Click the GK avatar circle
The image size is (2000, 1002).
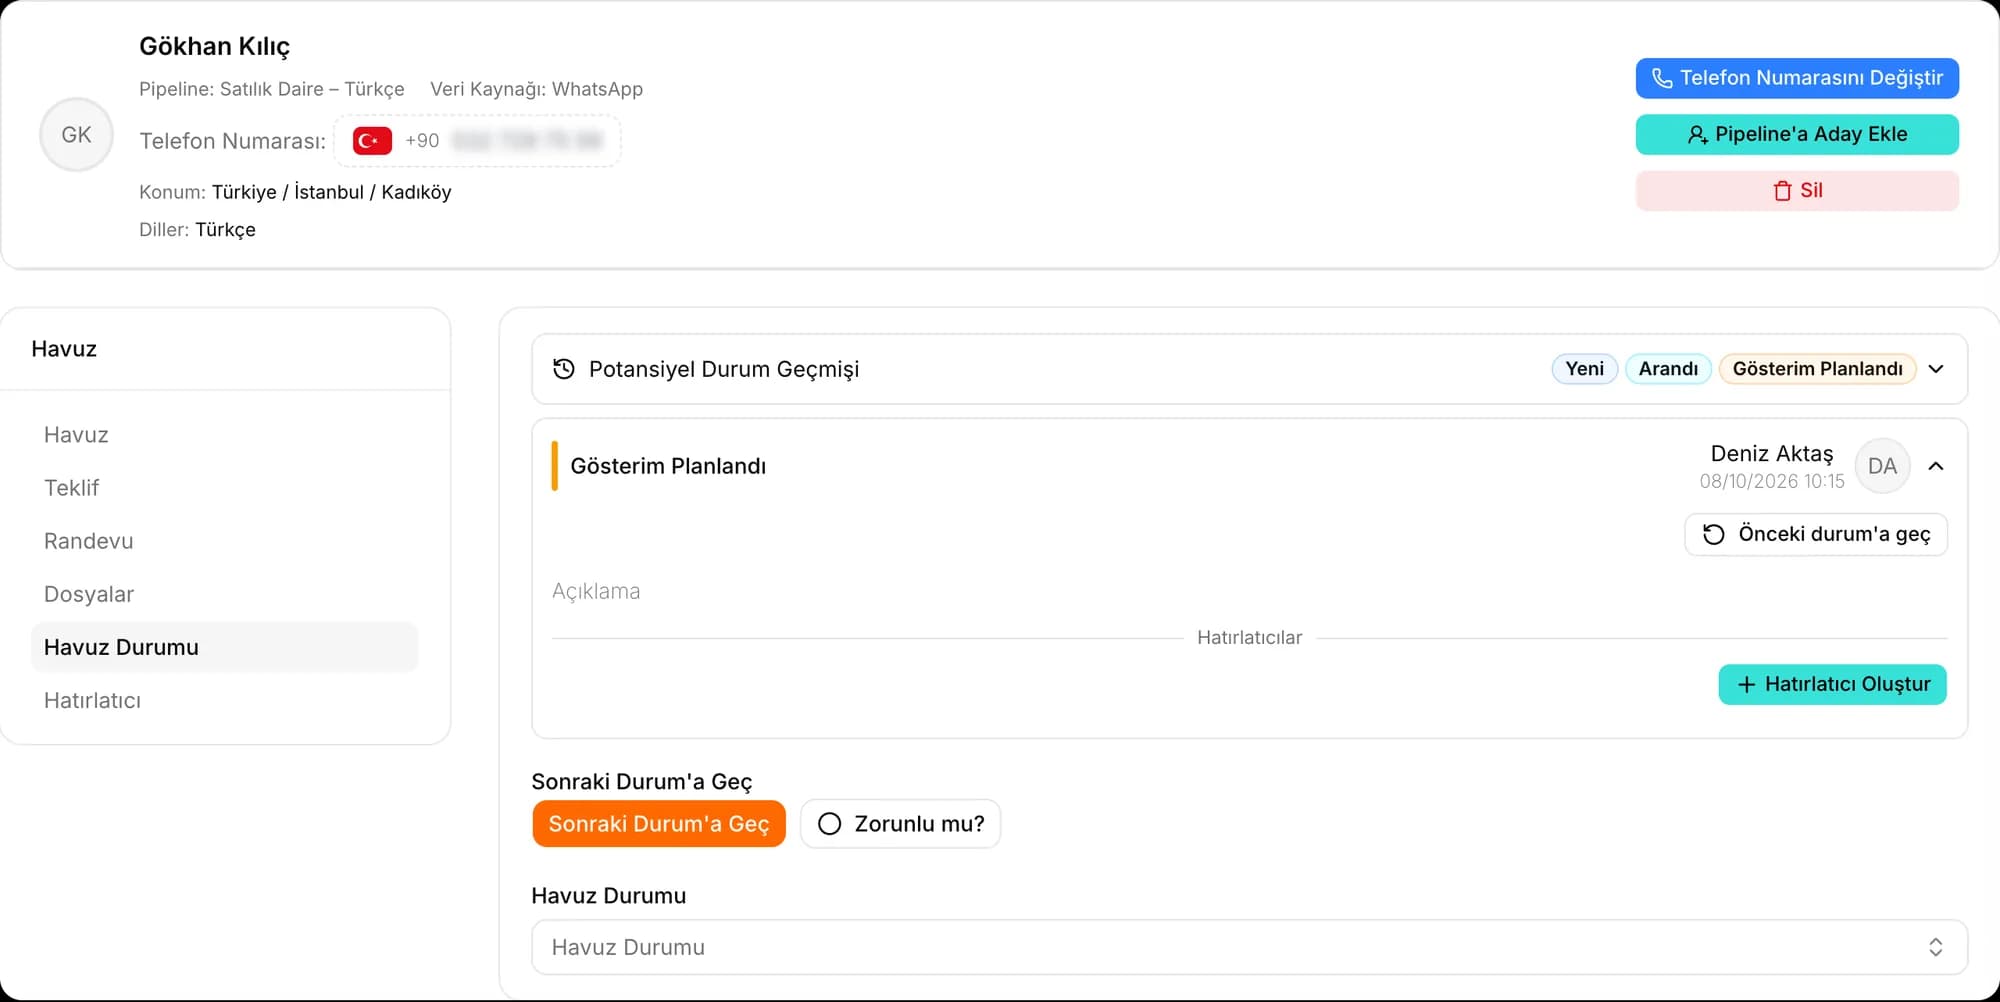pyautogui.click(x=76, y=135)
